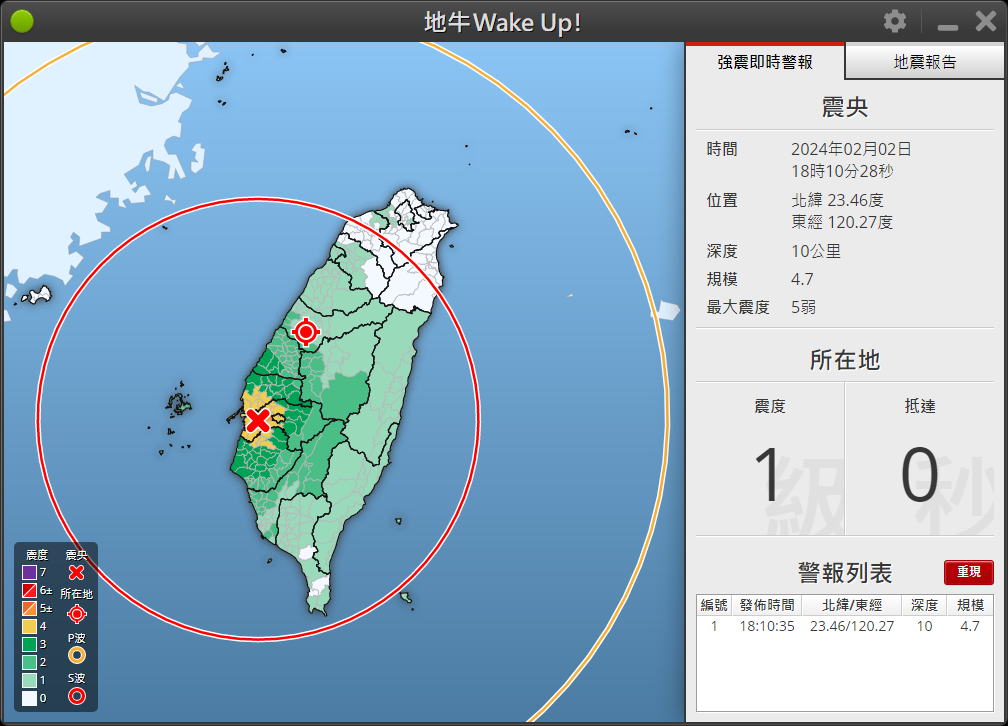Image resolution: width=1008 pixels, height=726 pixels.
Task: Click the longitude 東經 120.27度
Action: click(x=842, y=222)
